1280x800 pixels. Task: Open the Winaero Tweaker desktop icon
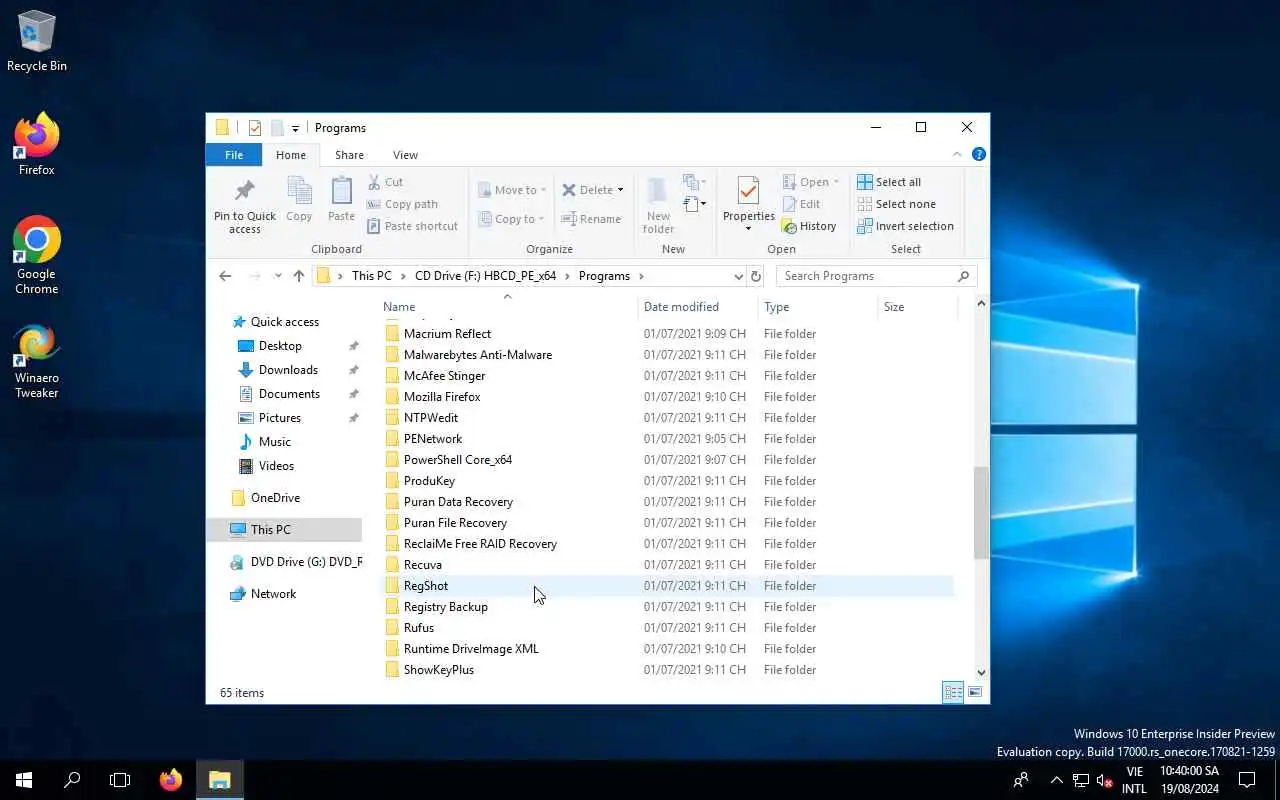click(x=37, y=362)
